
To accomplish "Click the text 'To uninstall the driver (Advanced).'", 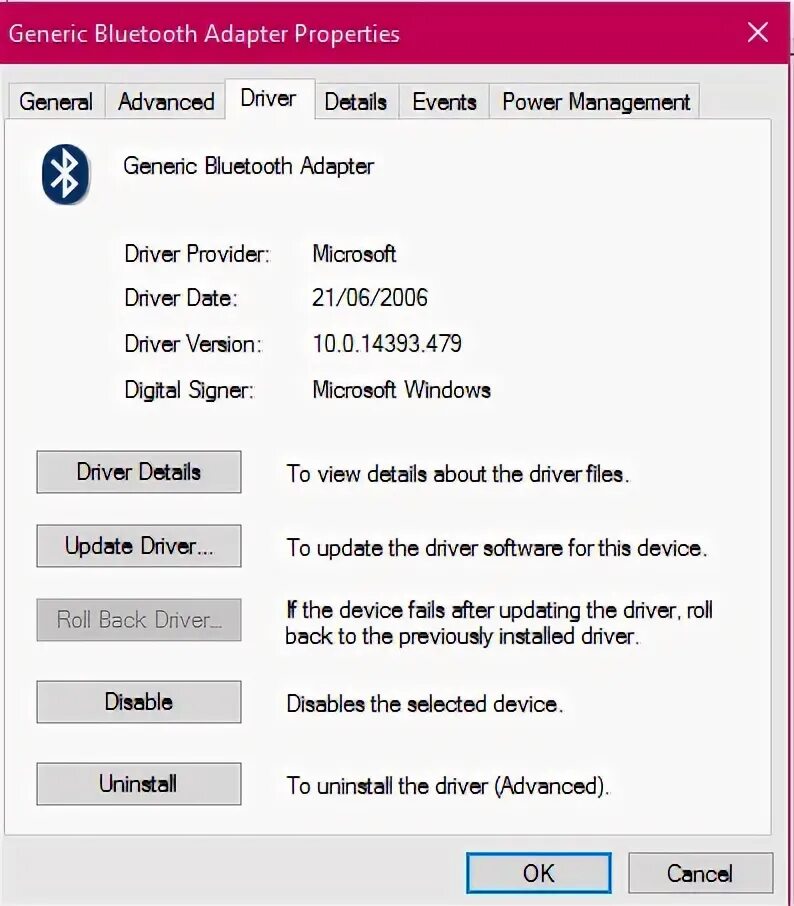I will pos(448,786).
